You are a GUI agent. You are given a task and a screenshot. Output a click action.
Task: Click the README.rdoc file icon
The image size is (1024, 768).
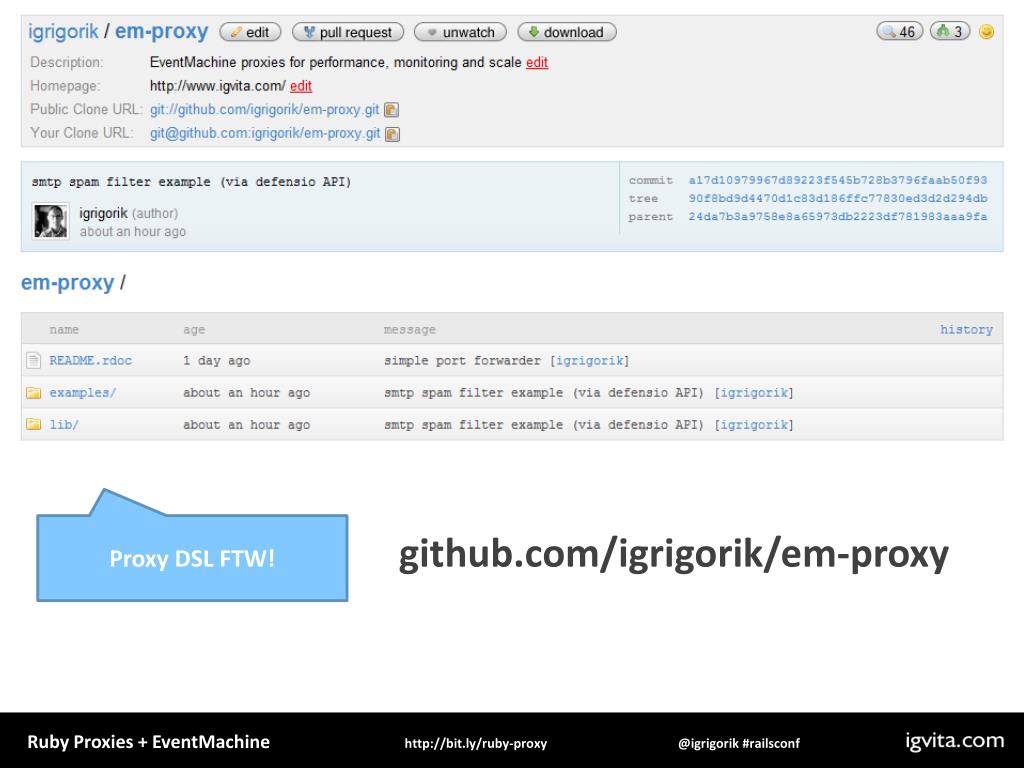(x=33, y=360)
